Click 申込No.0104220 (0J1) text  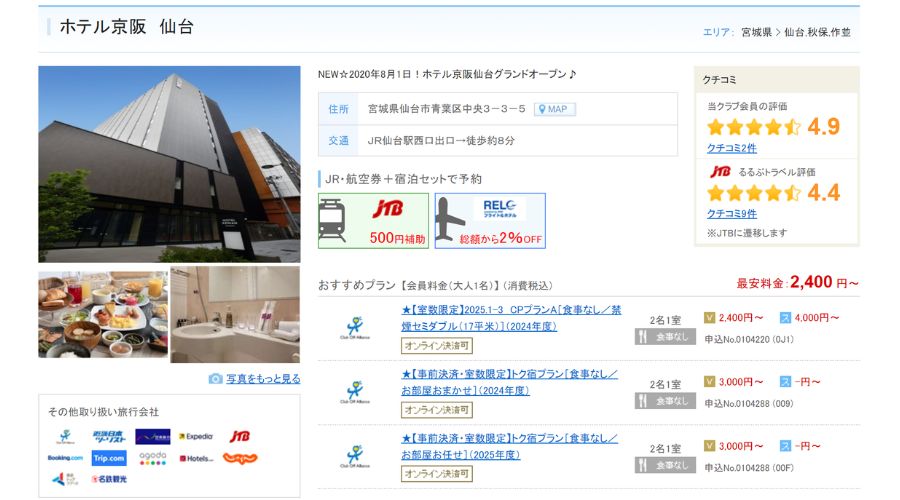click(x=749, y=339)
